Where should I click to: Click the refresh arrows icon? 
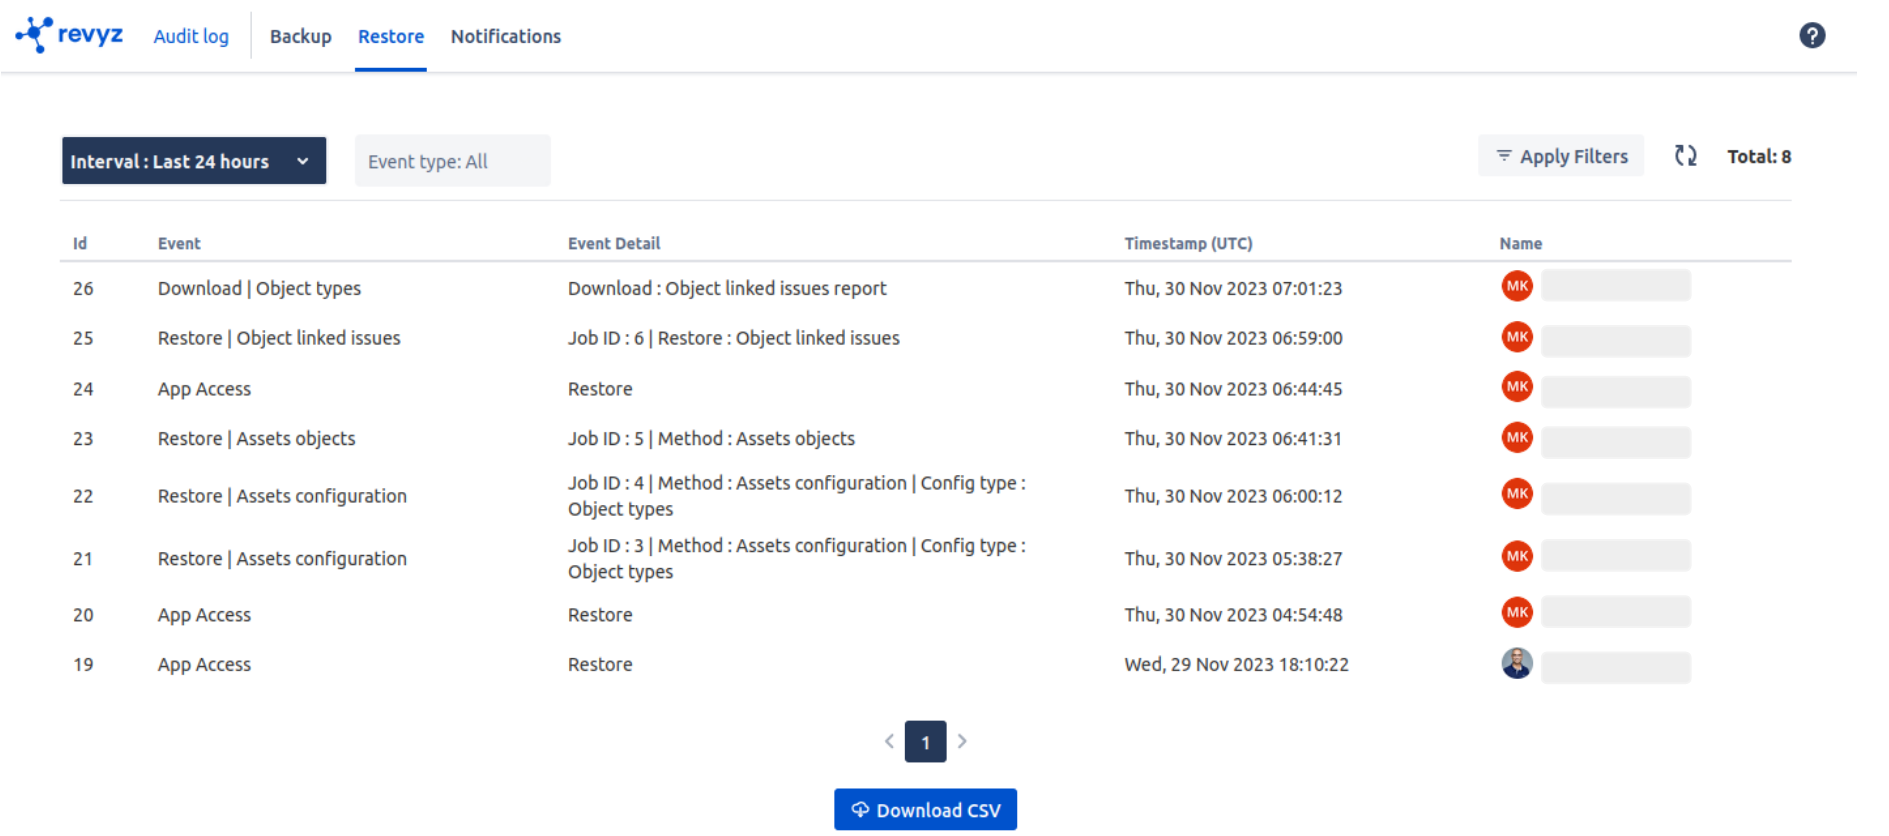click(x=1685, y=156)
